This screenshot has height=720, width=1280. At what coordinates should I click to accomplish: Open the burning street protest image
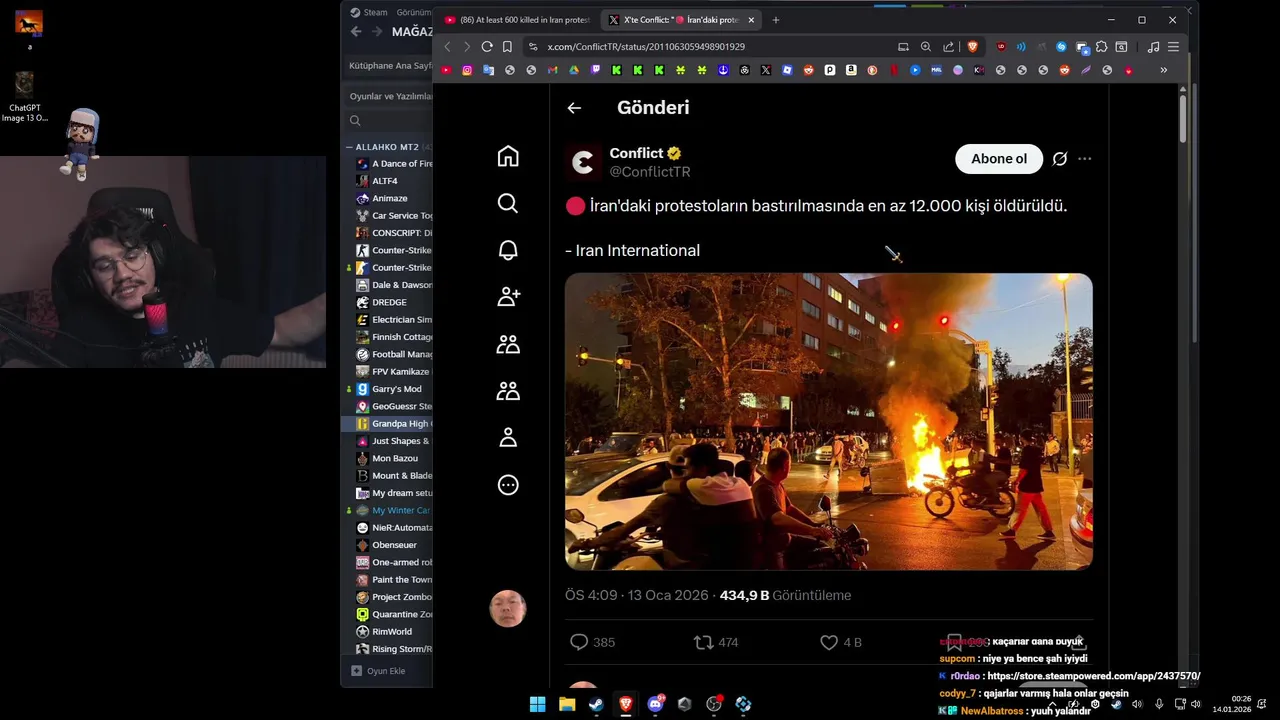coord(828,421)
